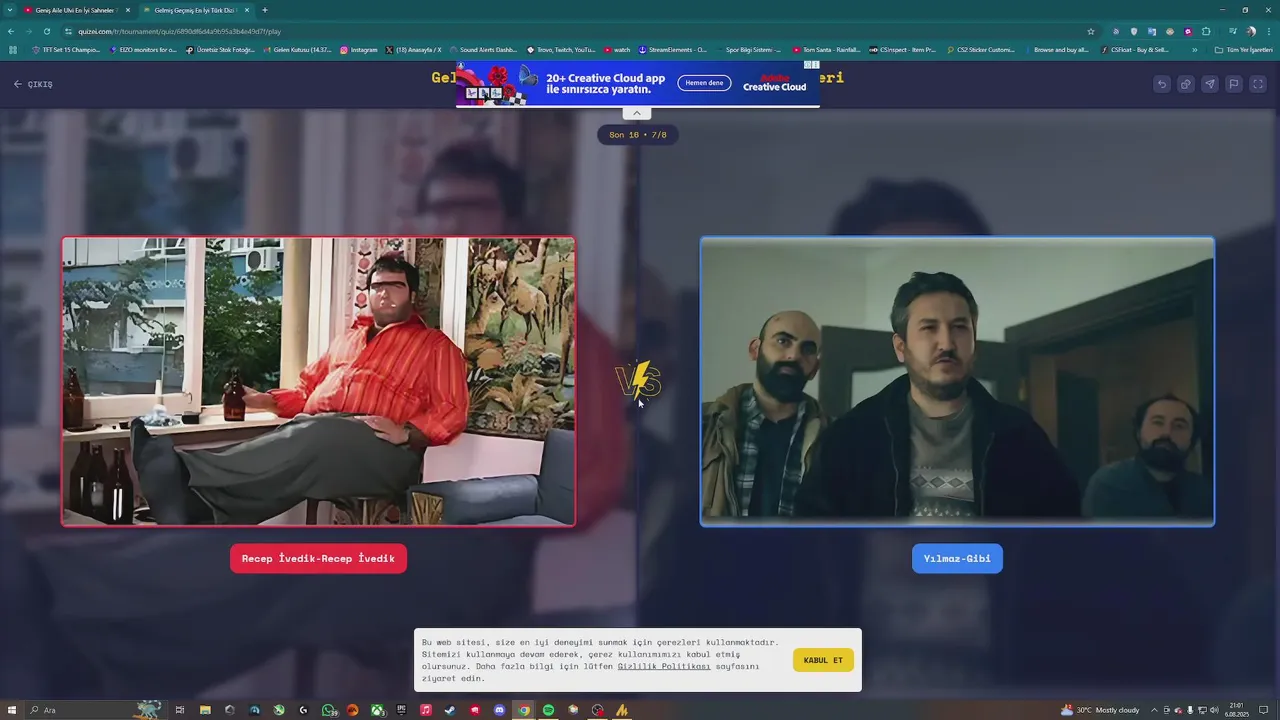Click the undo arrow icon in quiz header
The height and width of the screenshot is (720, 1280).
1162,84
